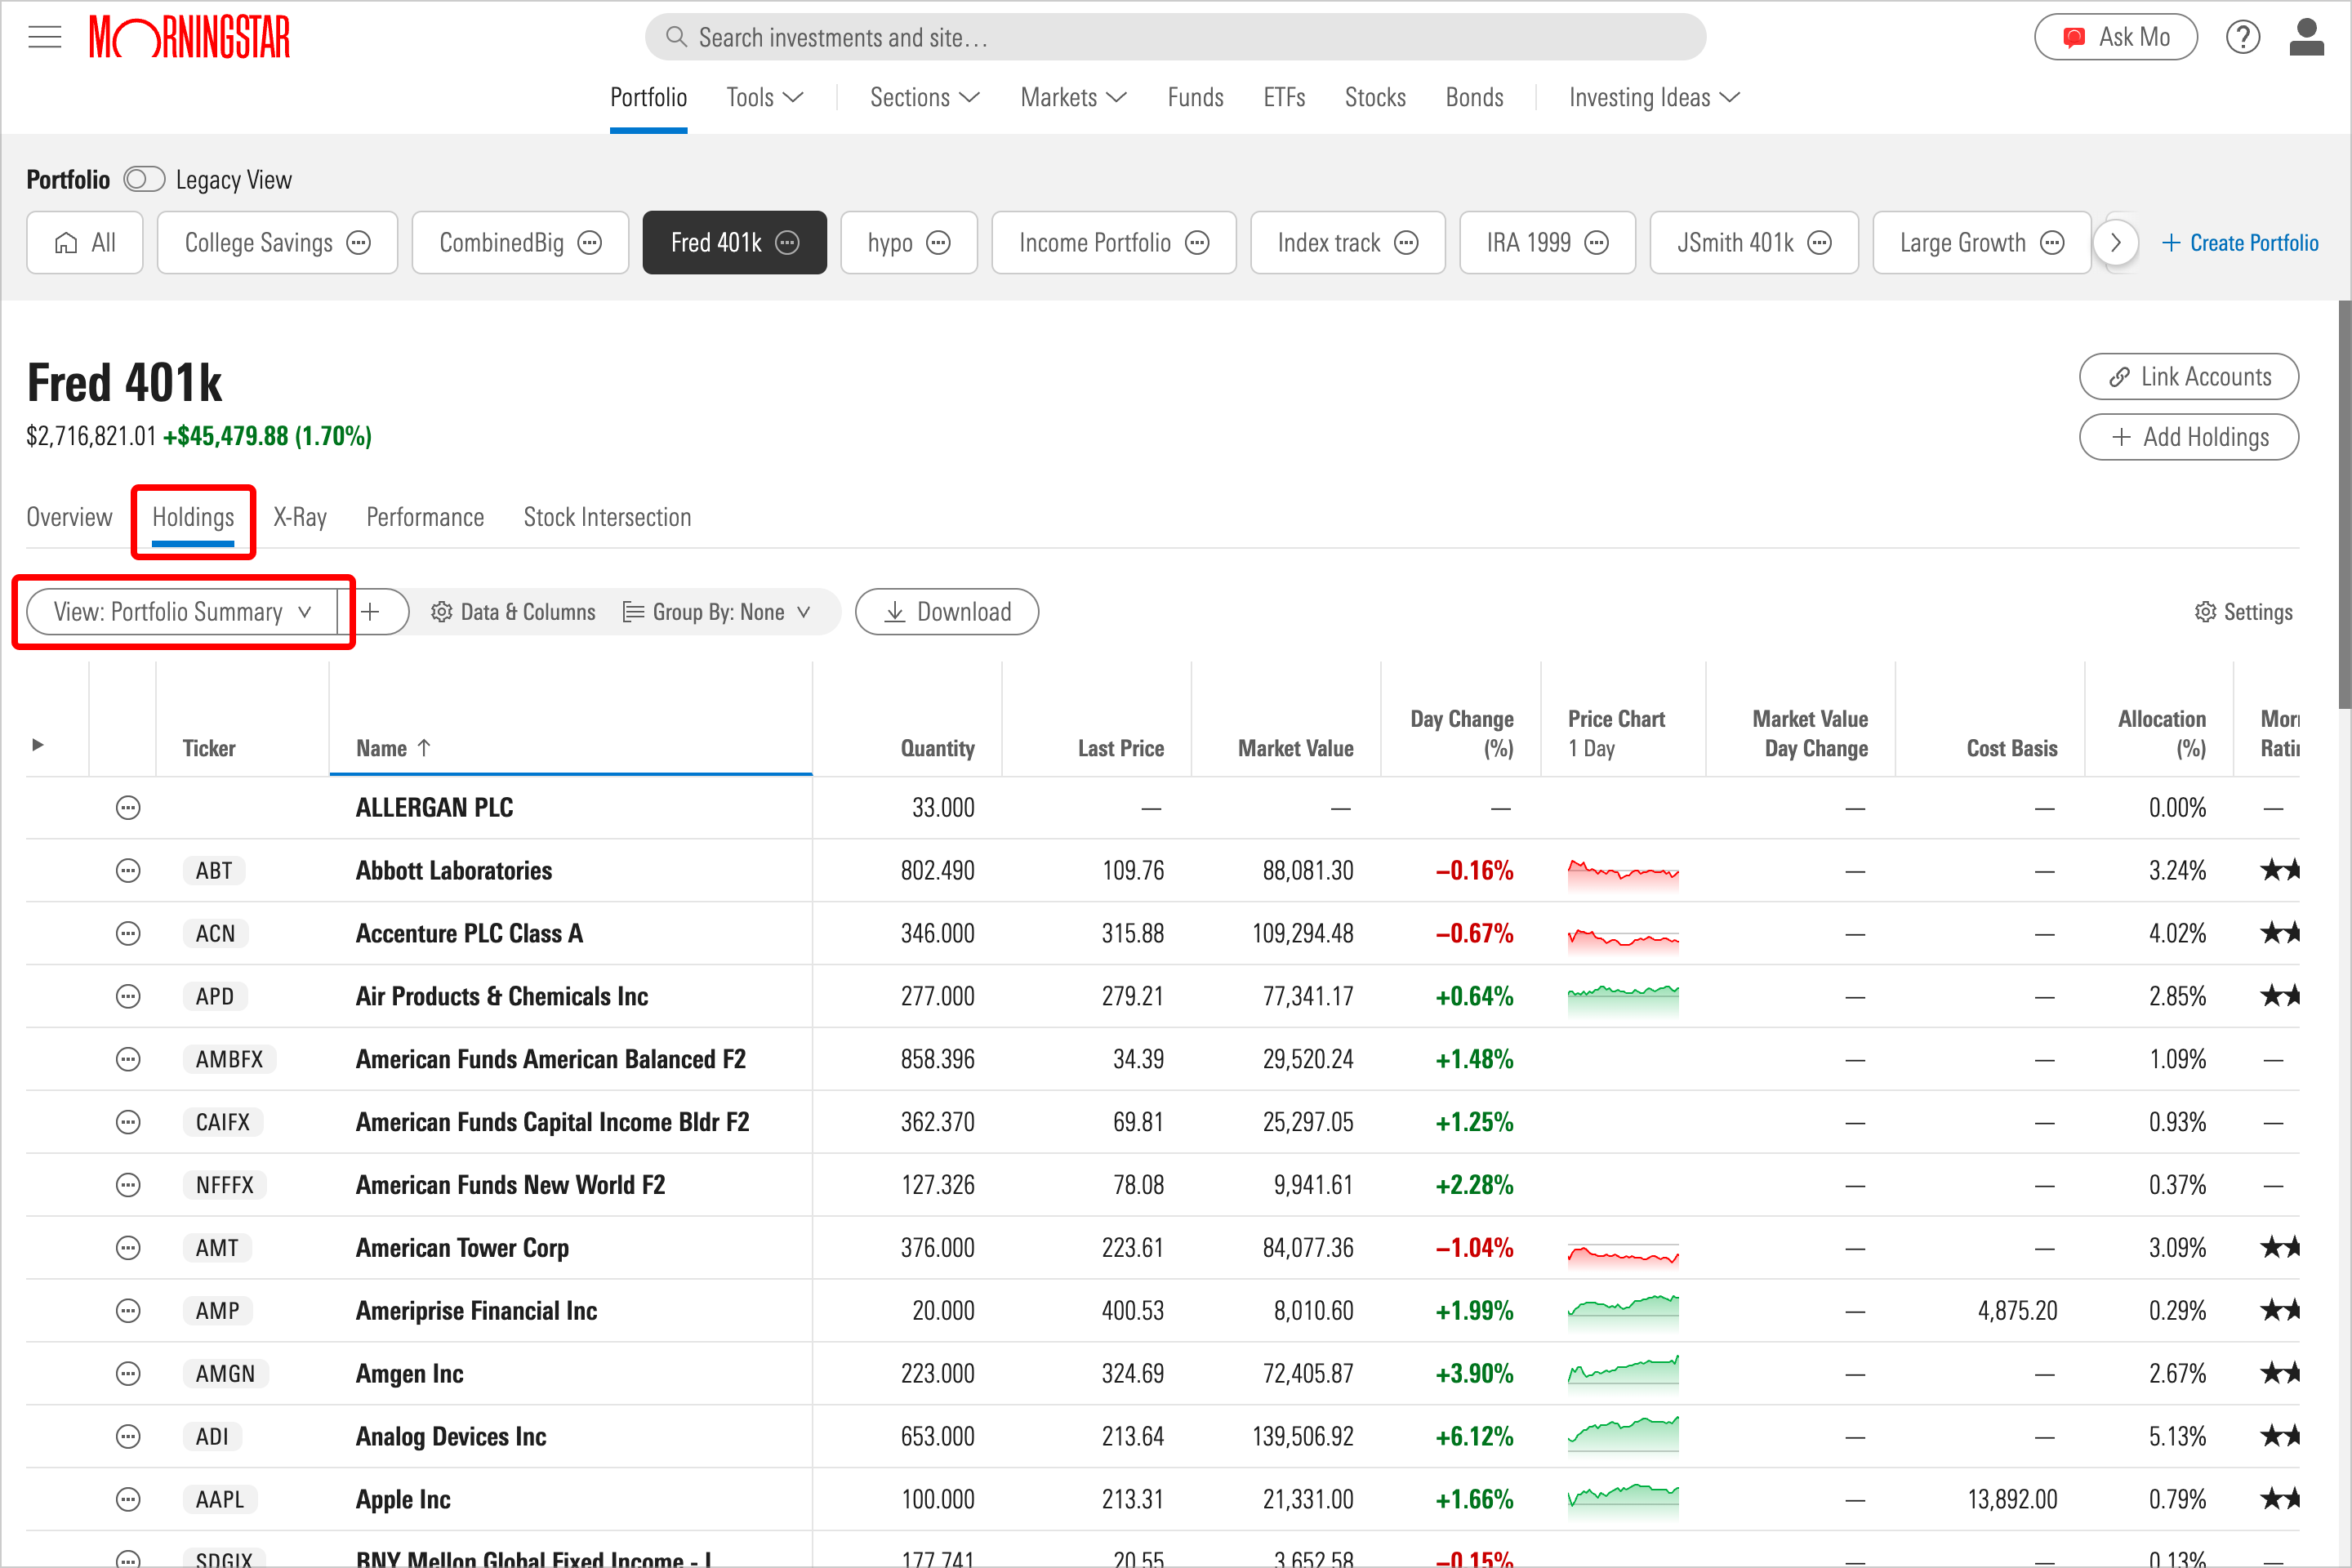
Task: Show more portfolios with right chevron
Action: click(2115, 243)
